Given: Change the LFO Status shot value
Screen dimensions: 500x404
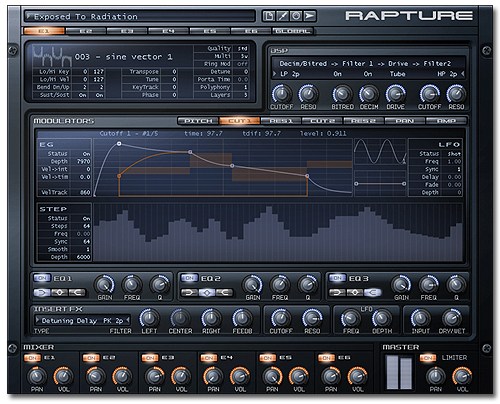Looking at the screenshot, I should [x=454, y=154].
